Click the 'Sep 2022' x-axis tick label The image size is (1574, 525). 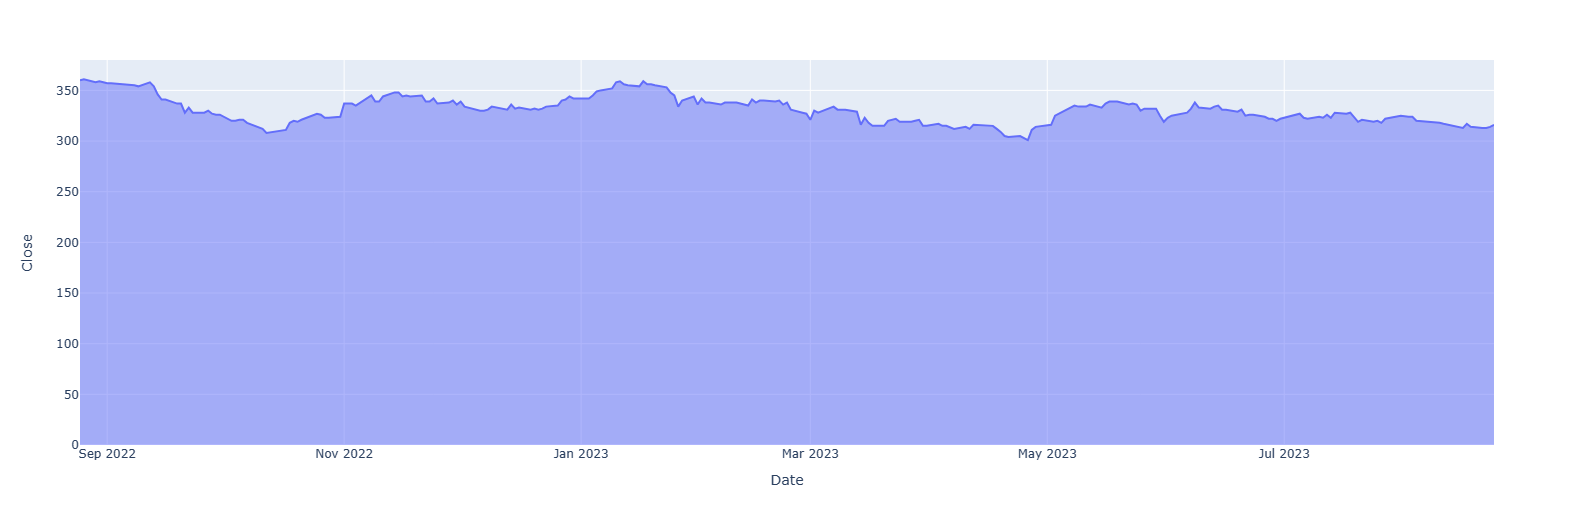click(x=107, y=454)
